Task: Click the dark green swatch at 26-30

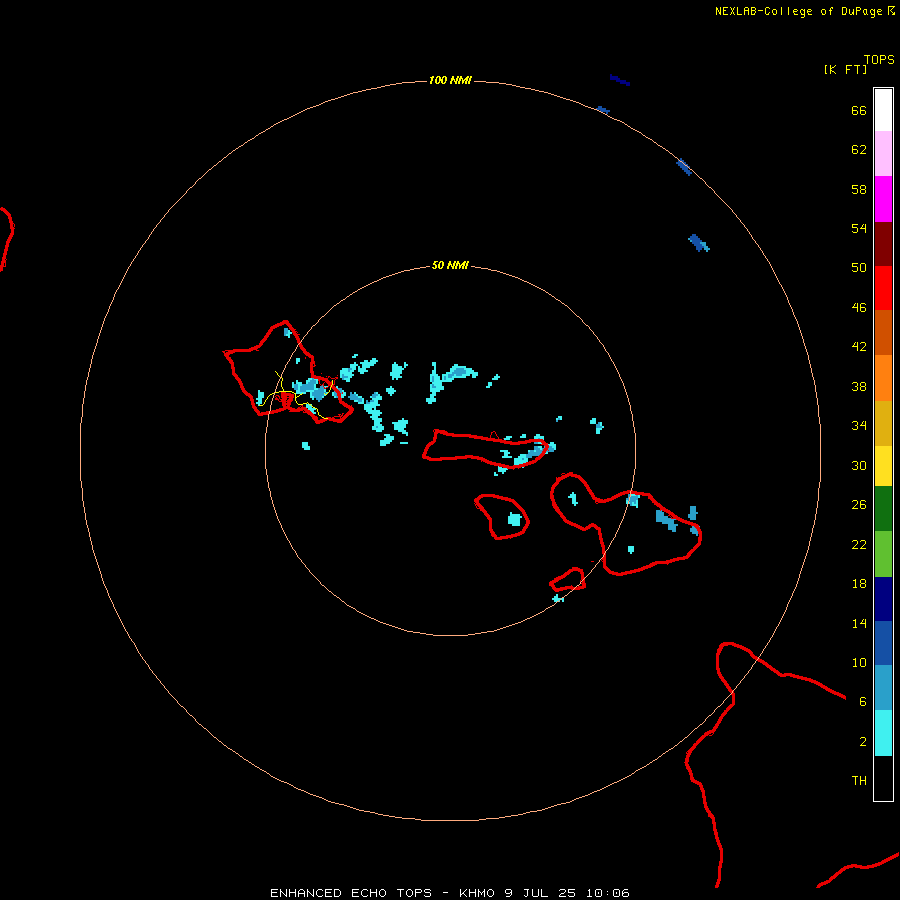Action: (x=883, y=509)
